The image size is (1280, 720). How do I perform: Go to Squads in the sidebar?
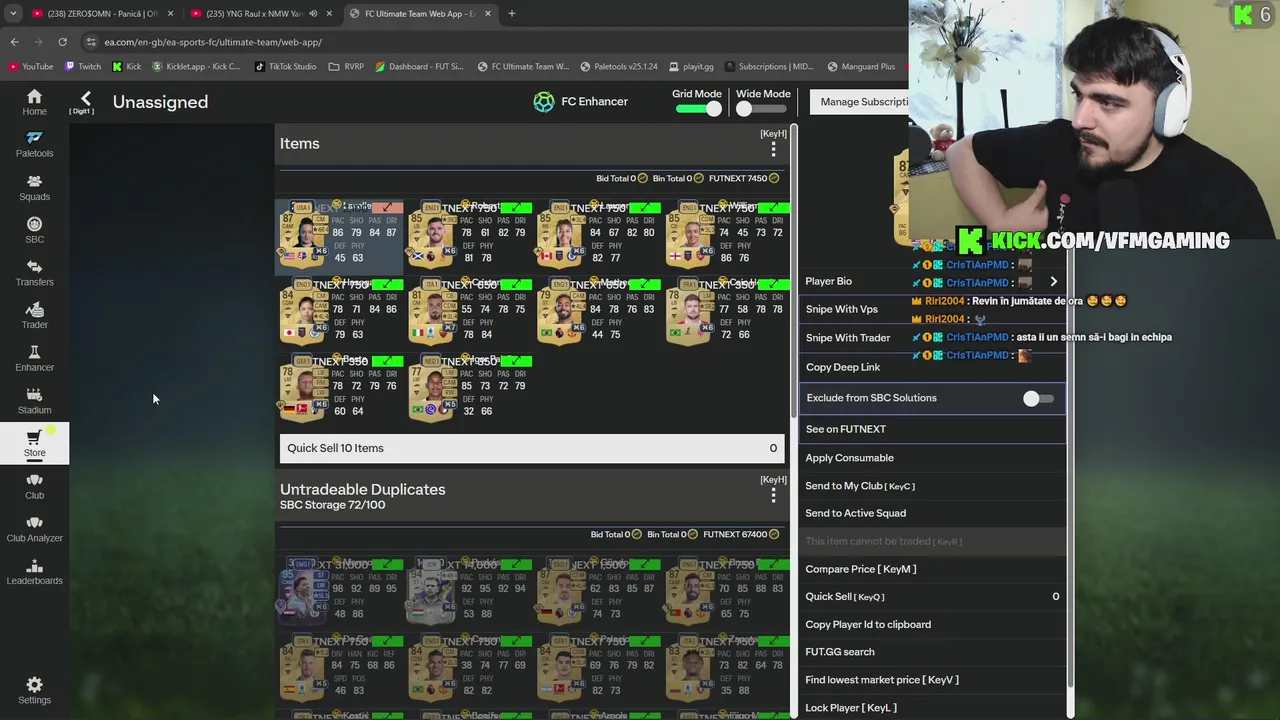[34, 187]
